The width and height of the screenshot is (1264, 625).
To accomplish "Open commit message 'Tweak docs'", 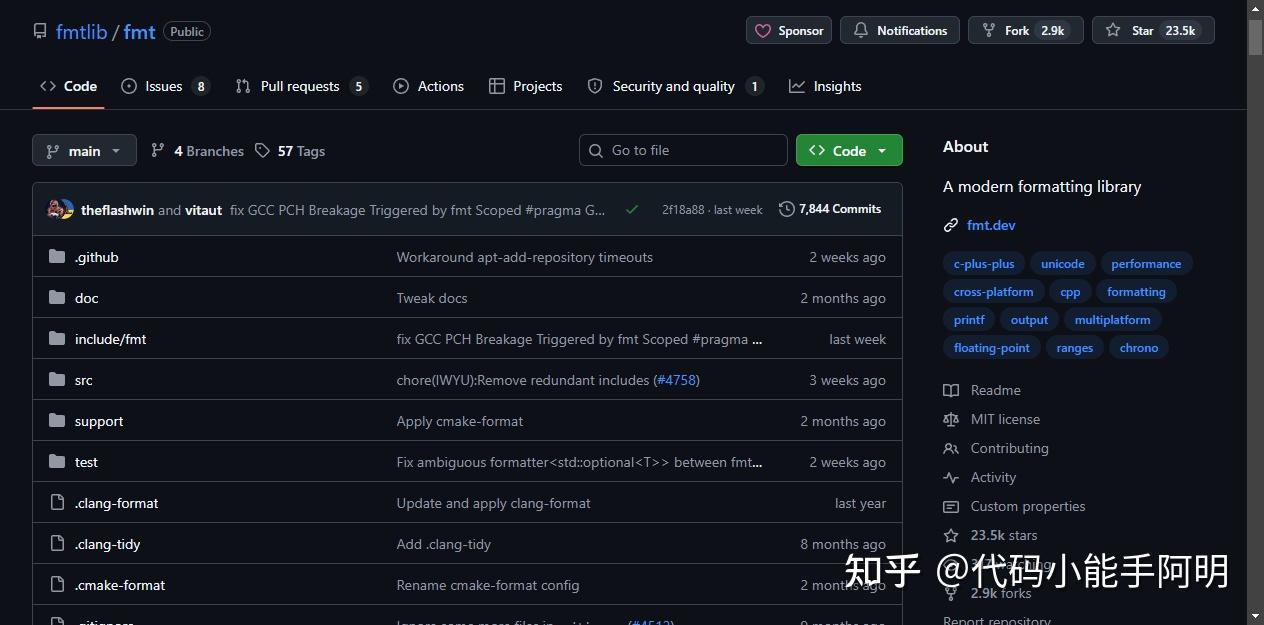I will 432,298.
